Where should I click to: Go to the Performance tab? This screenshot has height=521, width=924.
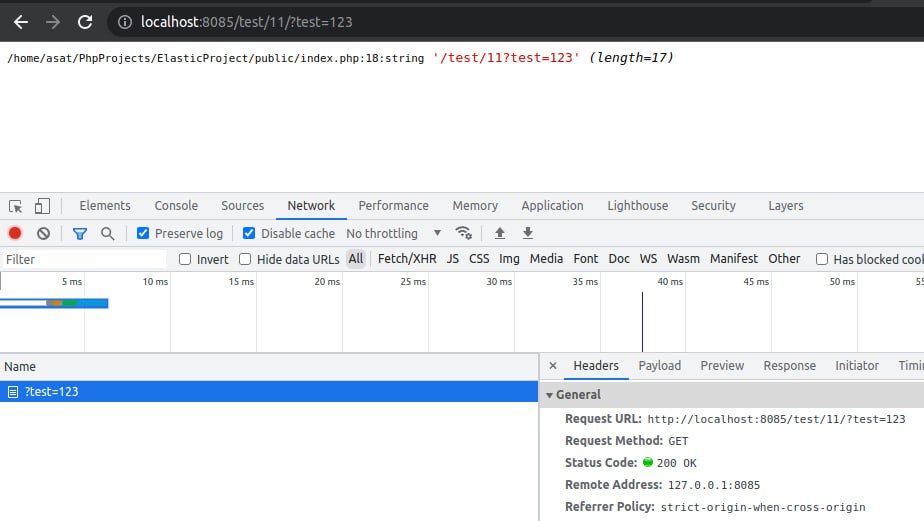click(394, 206)
